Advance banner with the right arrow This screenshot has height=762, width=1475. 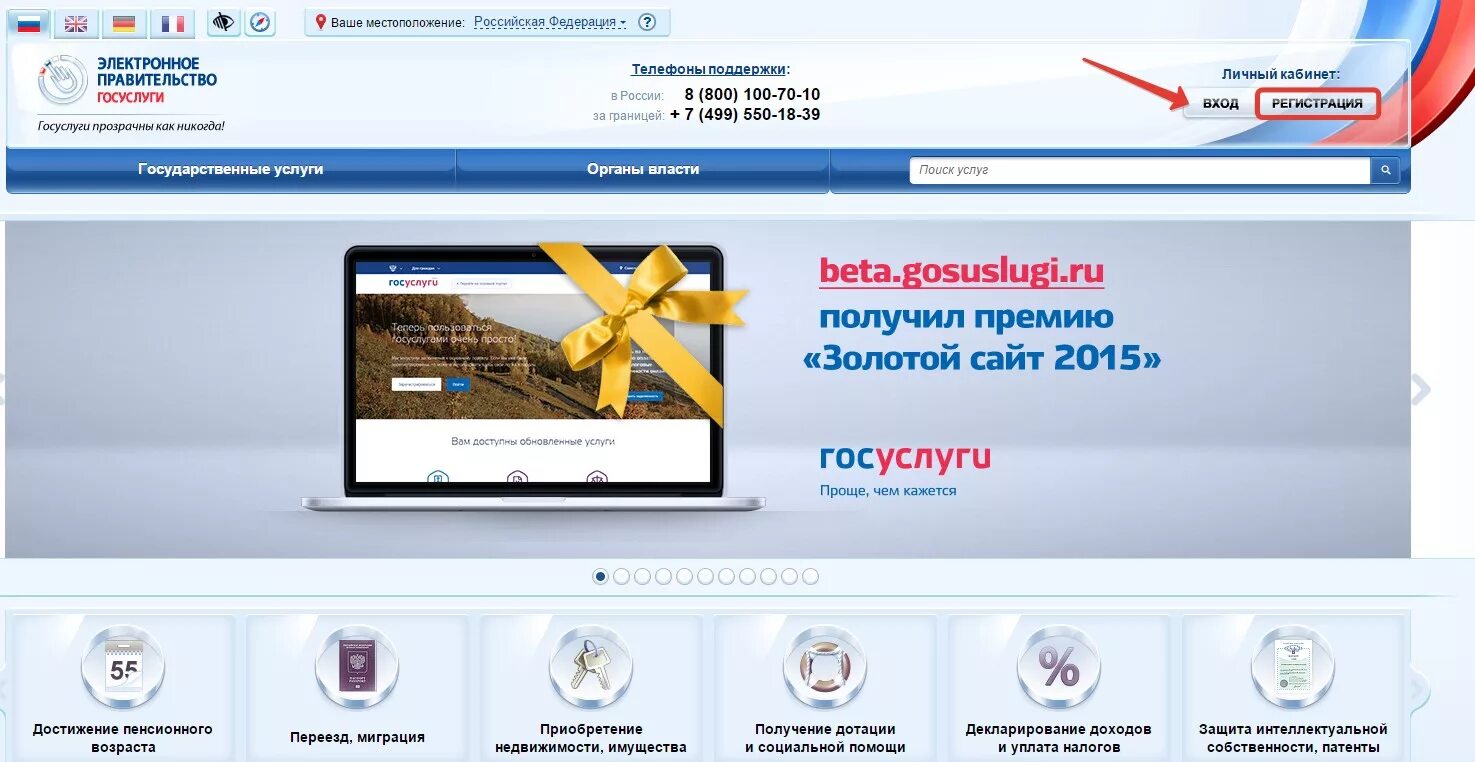1421,390
